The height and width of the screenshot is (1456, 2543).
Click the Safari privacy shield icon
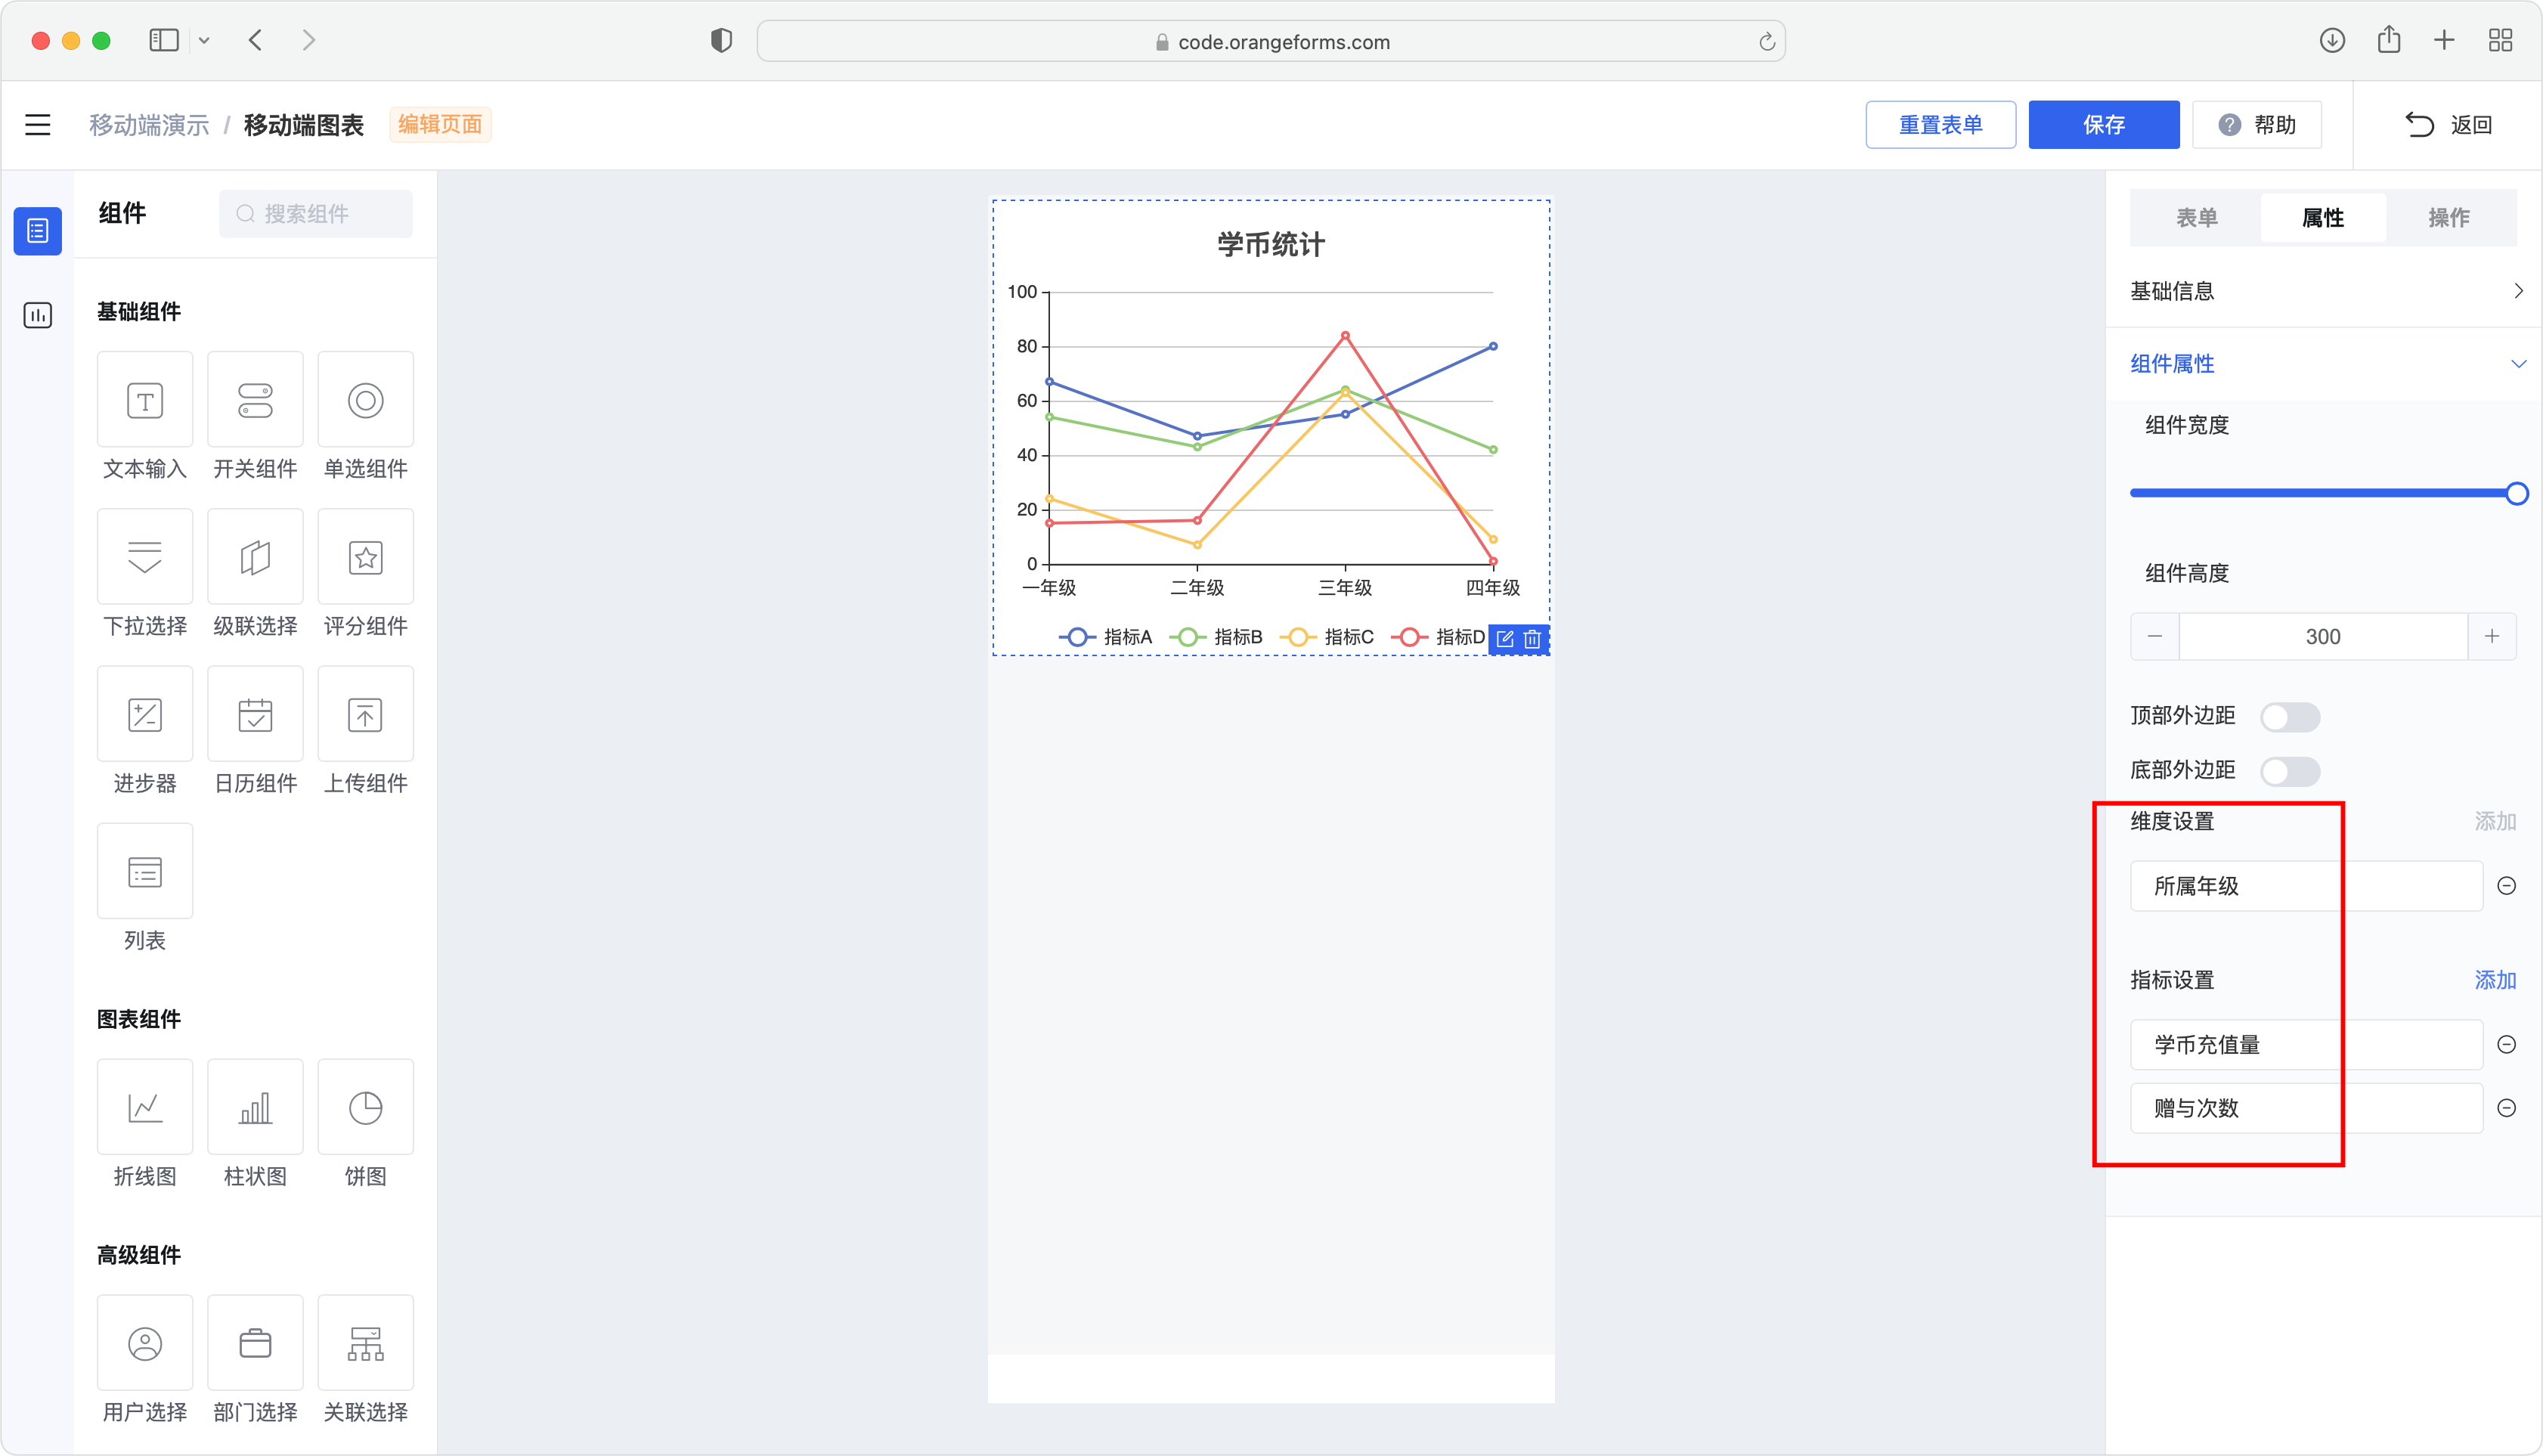tap(721, 40)
